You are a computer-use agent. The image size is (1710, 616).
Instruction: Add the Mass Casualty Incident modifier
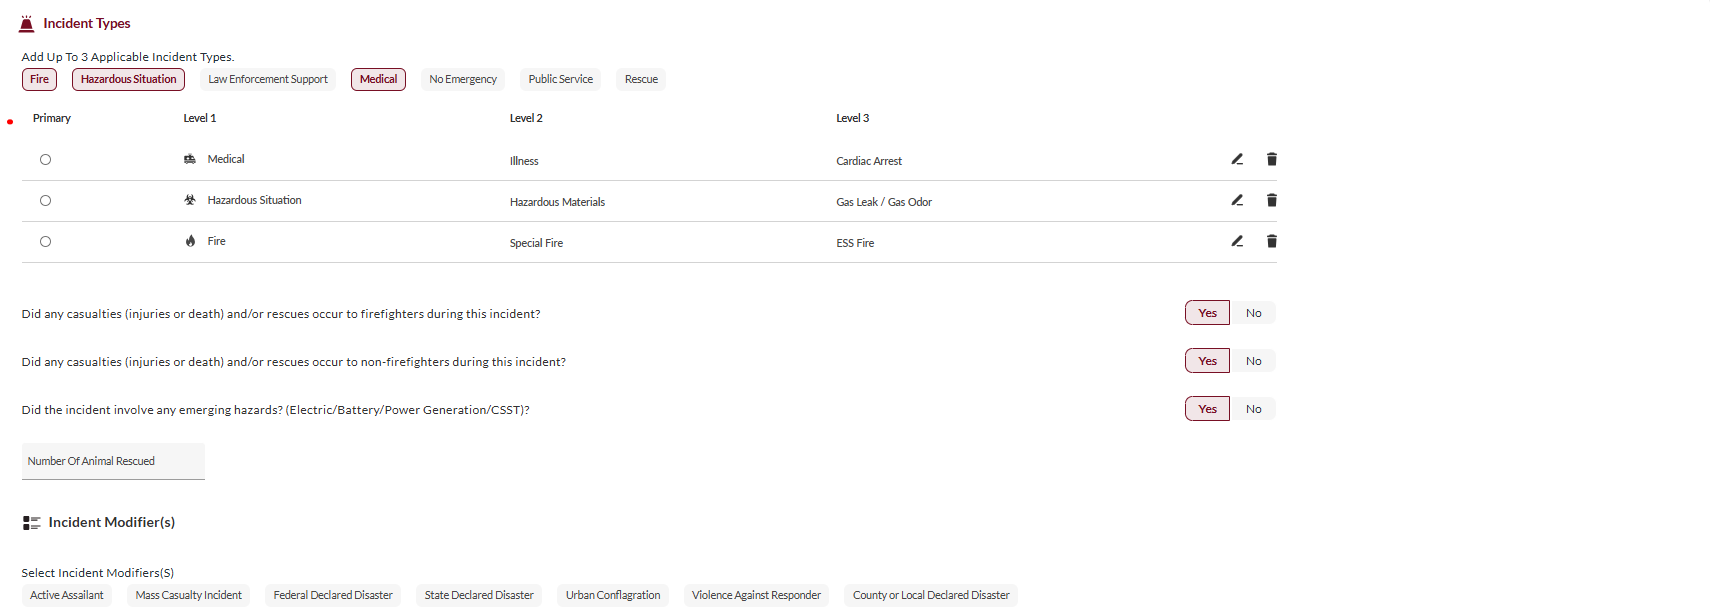[189, 595]
